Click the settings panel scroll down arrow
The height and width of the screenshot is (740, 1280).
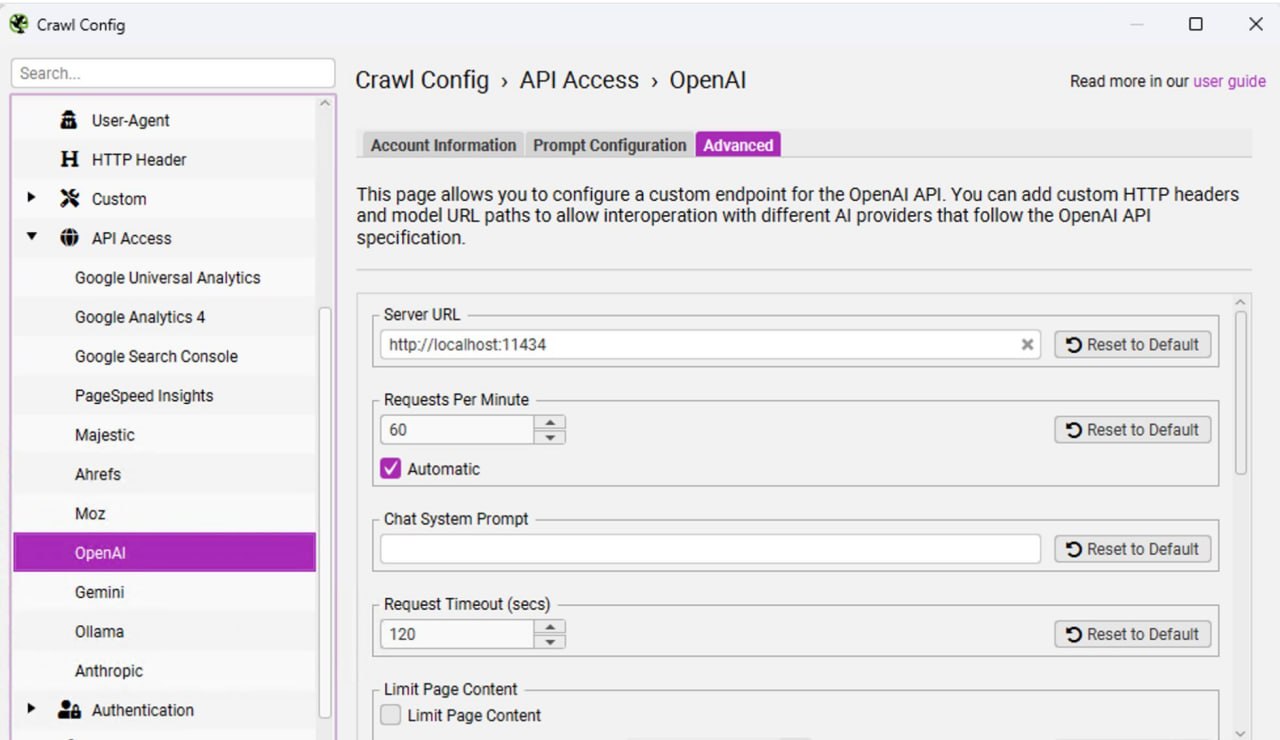point(1241,732)
